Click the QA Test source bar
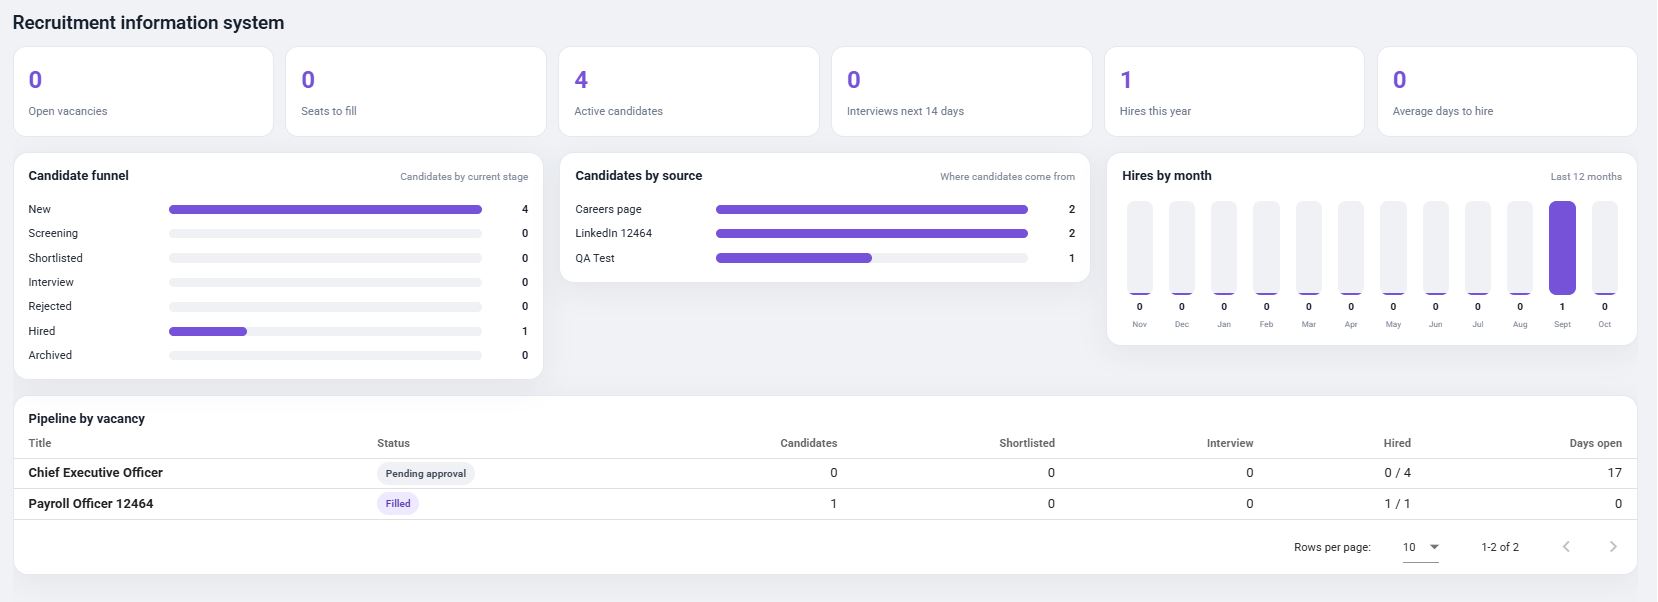This screenshot has height=602, width=1658. [x=872, y=258]
